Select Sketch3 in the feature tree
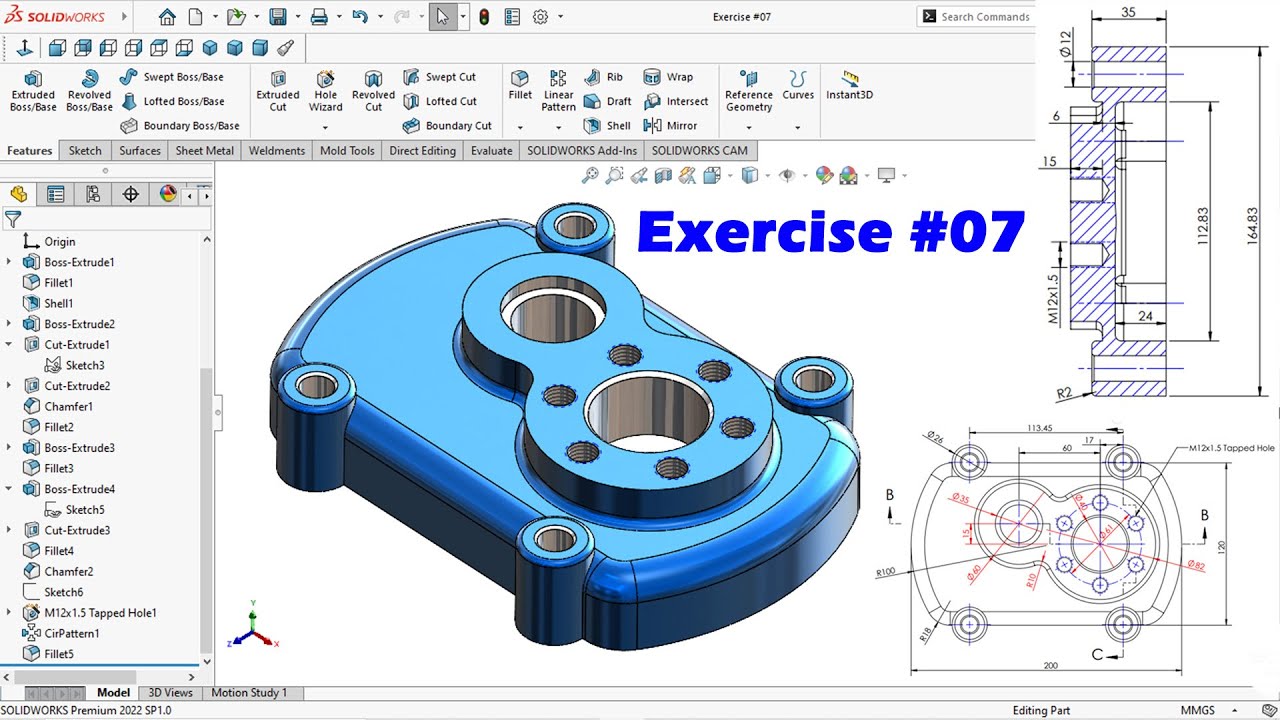The image size is (1280, 720). (x=75, y=365)
